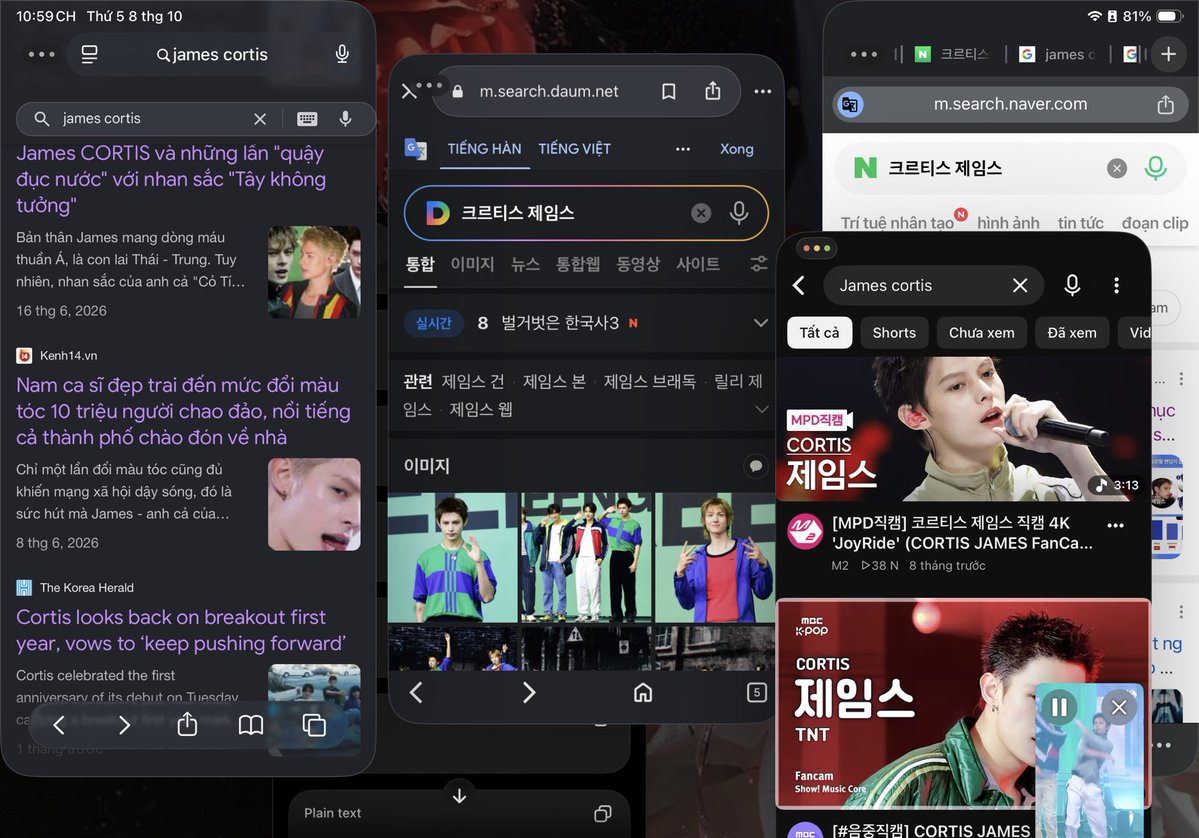This screenshot has height=838, width=1199.
Task: Play the MBC K-pop 제임스 TNT fancam thumbnail
Action: pyautogui.click(x=963, y=703)
